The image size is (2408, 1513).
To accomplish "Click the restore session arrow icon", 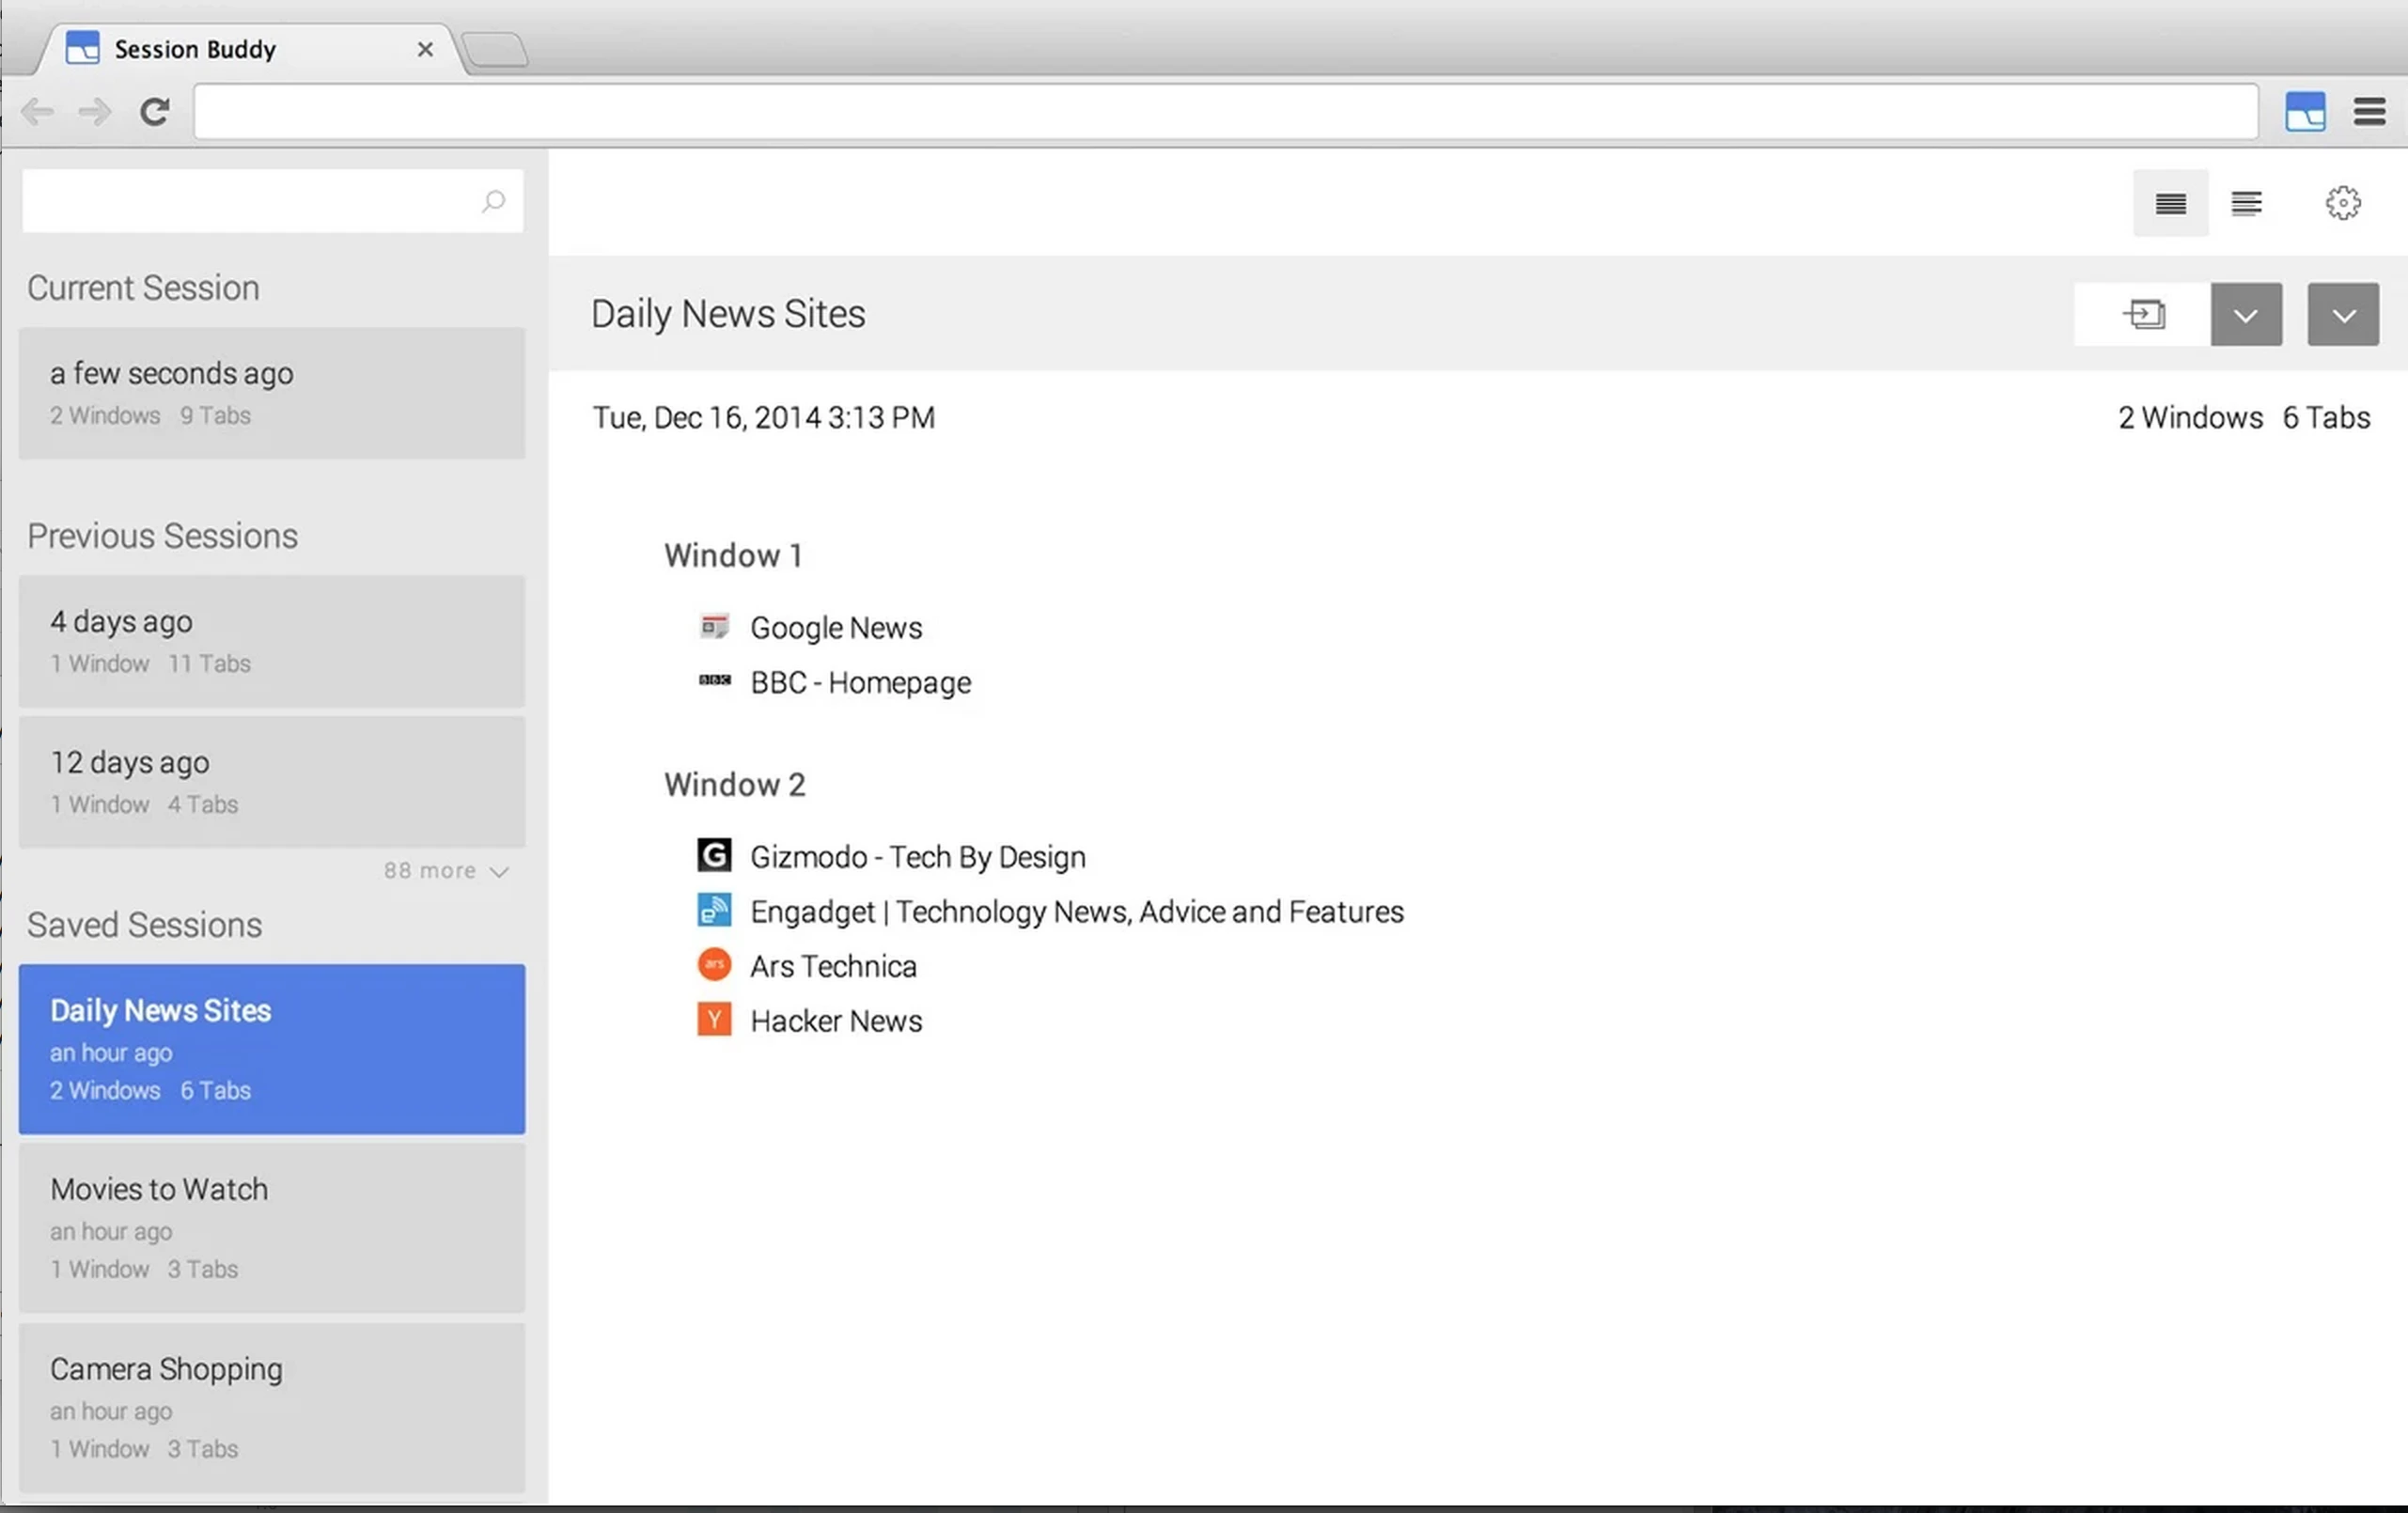I will point(2143,315).
